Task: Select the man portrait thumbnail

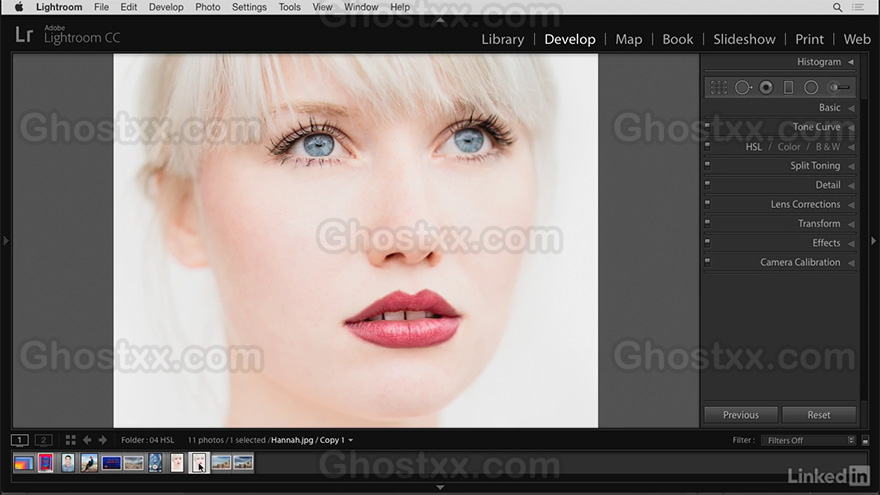Action: pyautogui.click(x=68, y=463)
